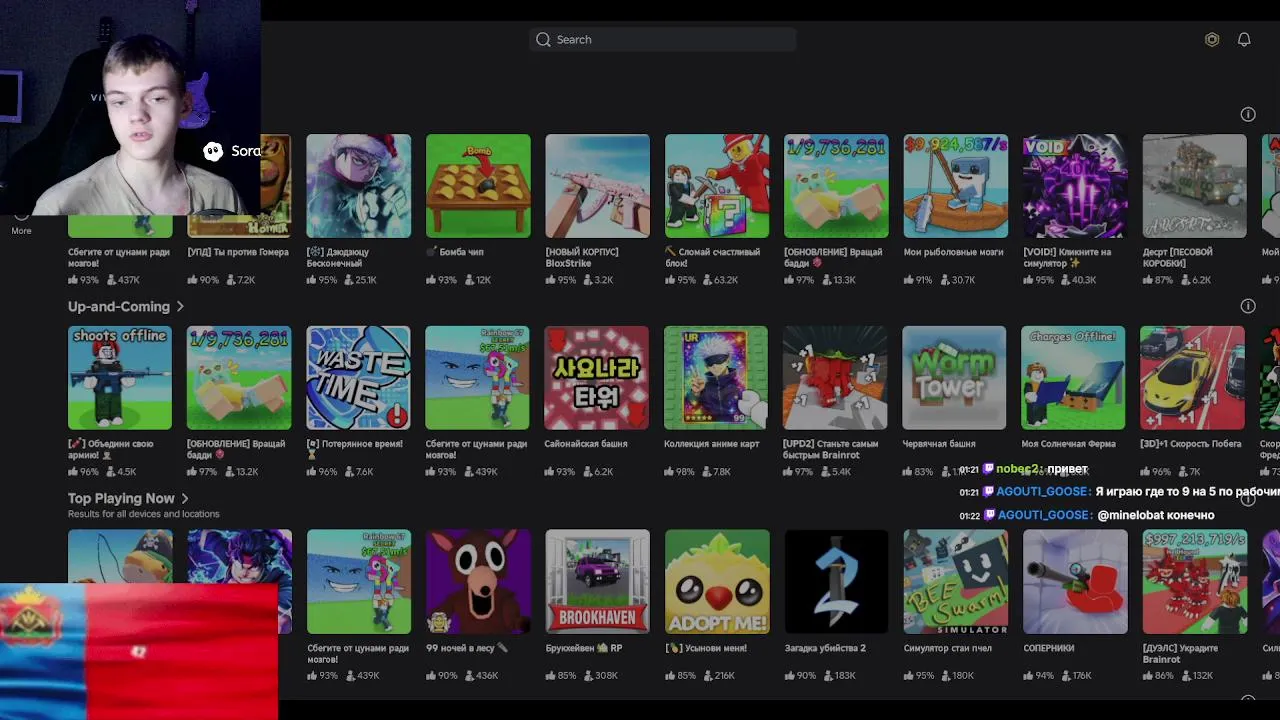The image size is (1280, 720).
Task: Open Моя Солнечная Ферма thumbnail
Action: click(1073, 378)
